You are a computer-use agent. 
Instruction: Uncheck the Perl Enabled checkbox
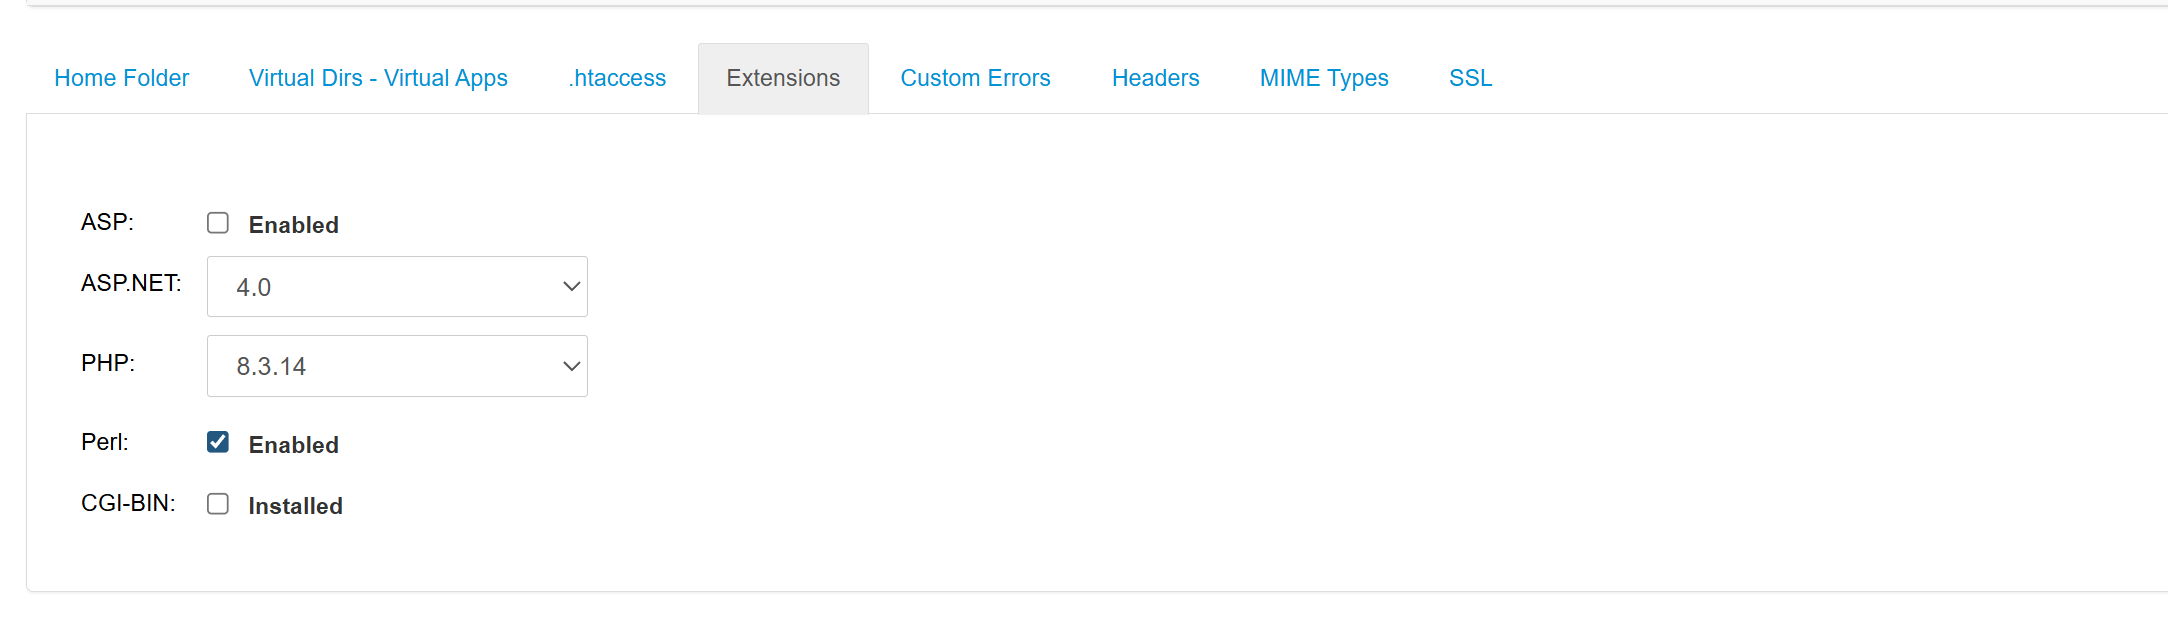pyautogui.click(x=218, y=442)
